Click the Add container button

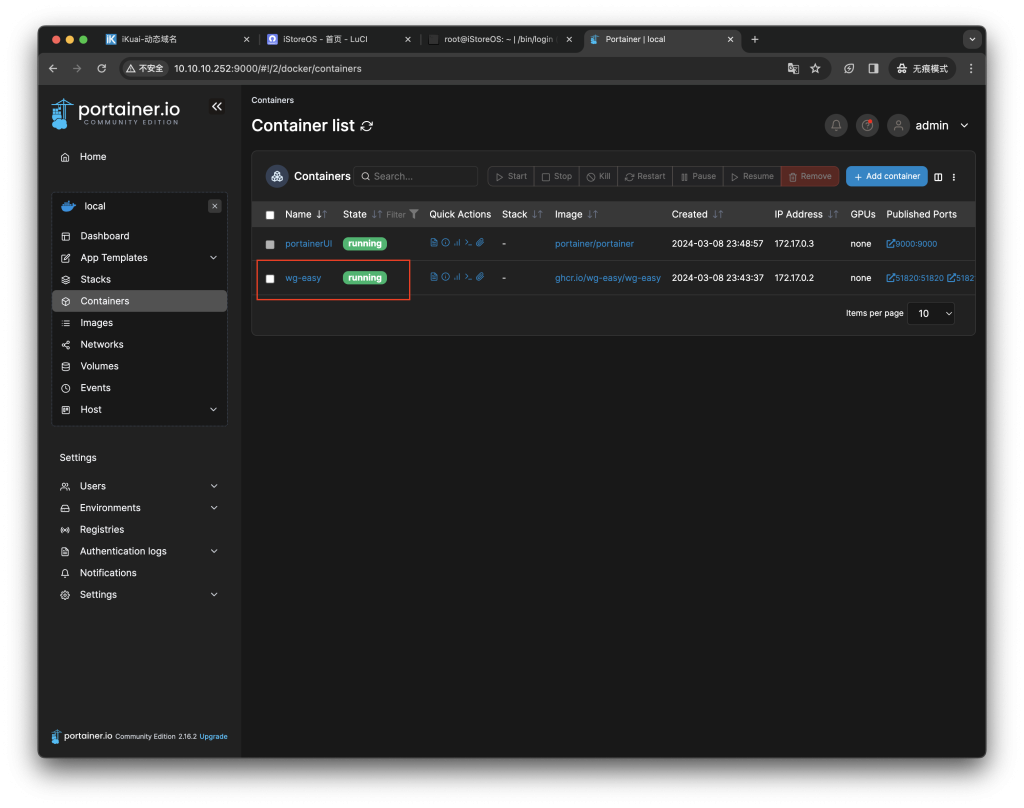tap(887, 176)
